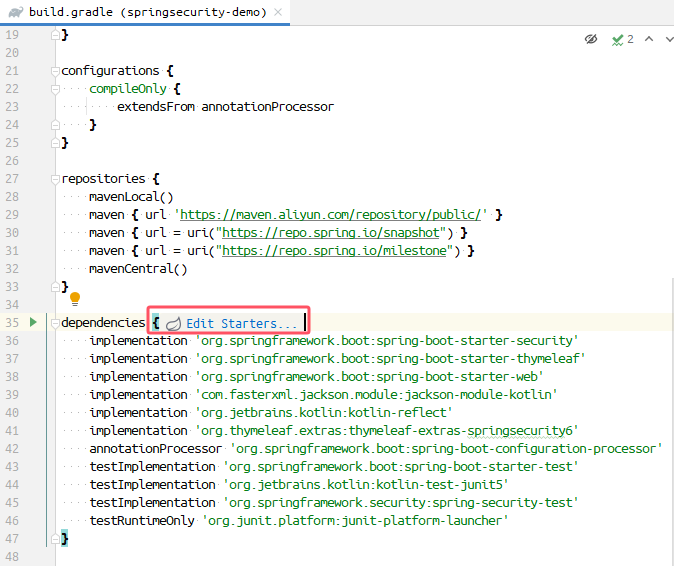
Task: Click the annotationProcessor keyword on line 42
Action: point(156,449)
